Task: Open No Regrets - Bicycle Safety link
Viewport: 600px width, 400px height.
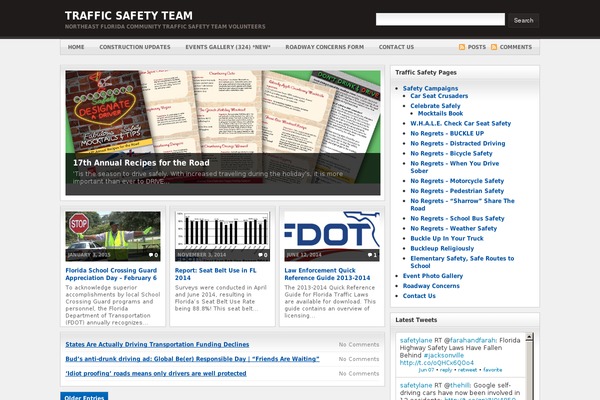Action: pos(451,153)
